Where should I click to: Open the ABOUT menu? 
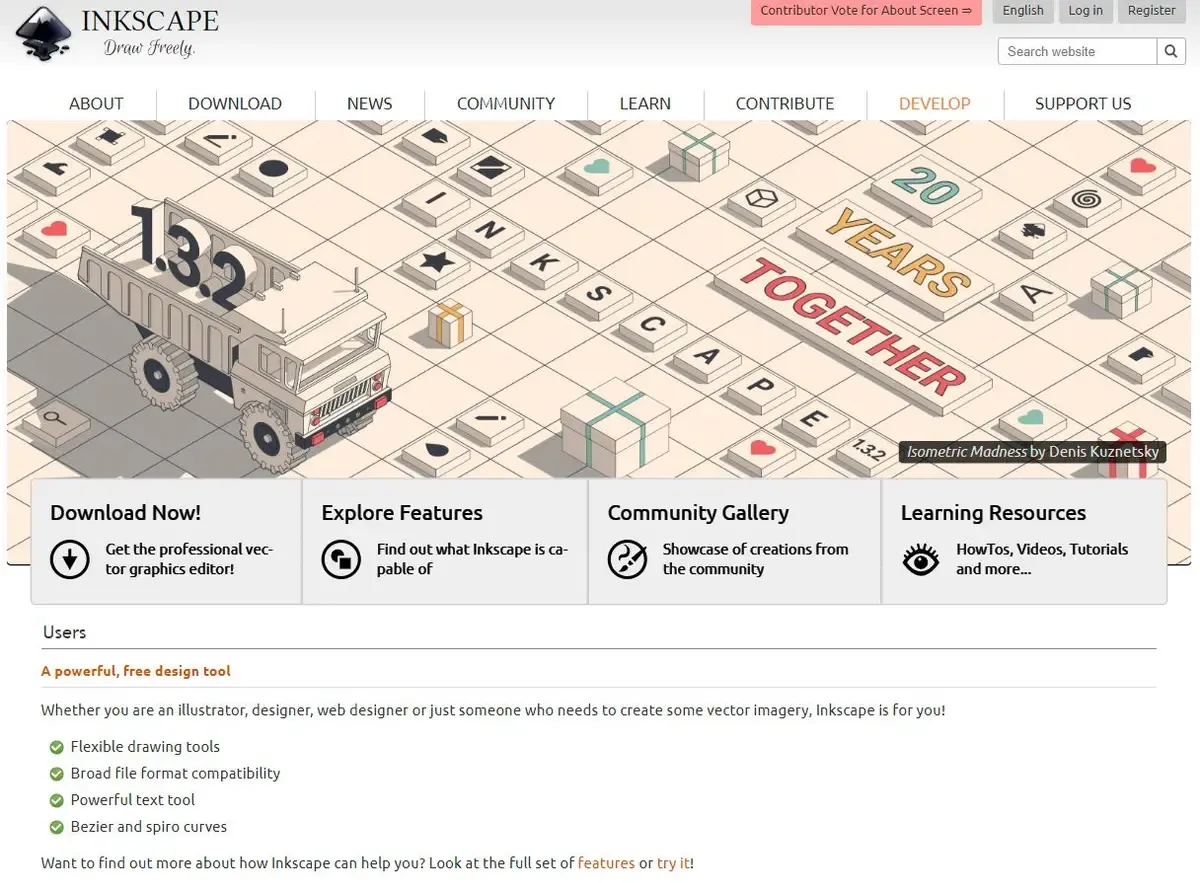(x=96, y=103)
